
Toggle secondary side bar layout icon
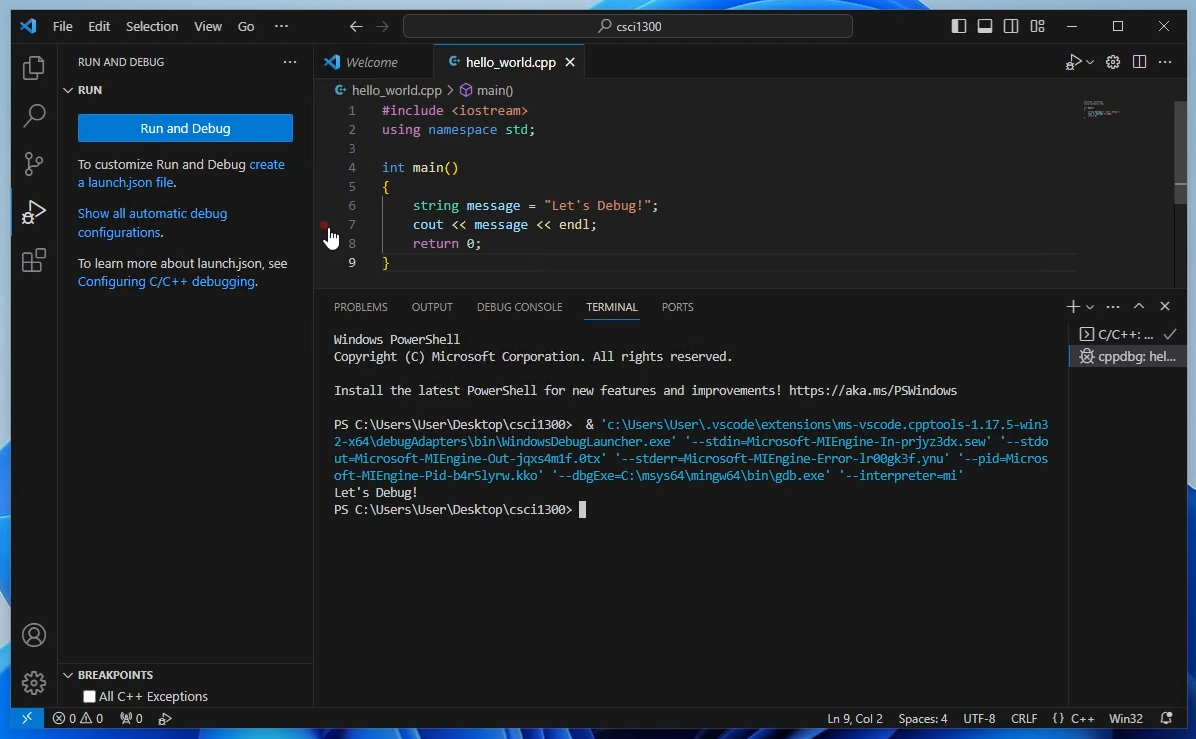tap(1011, 26)
